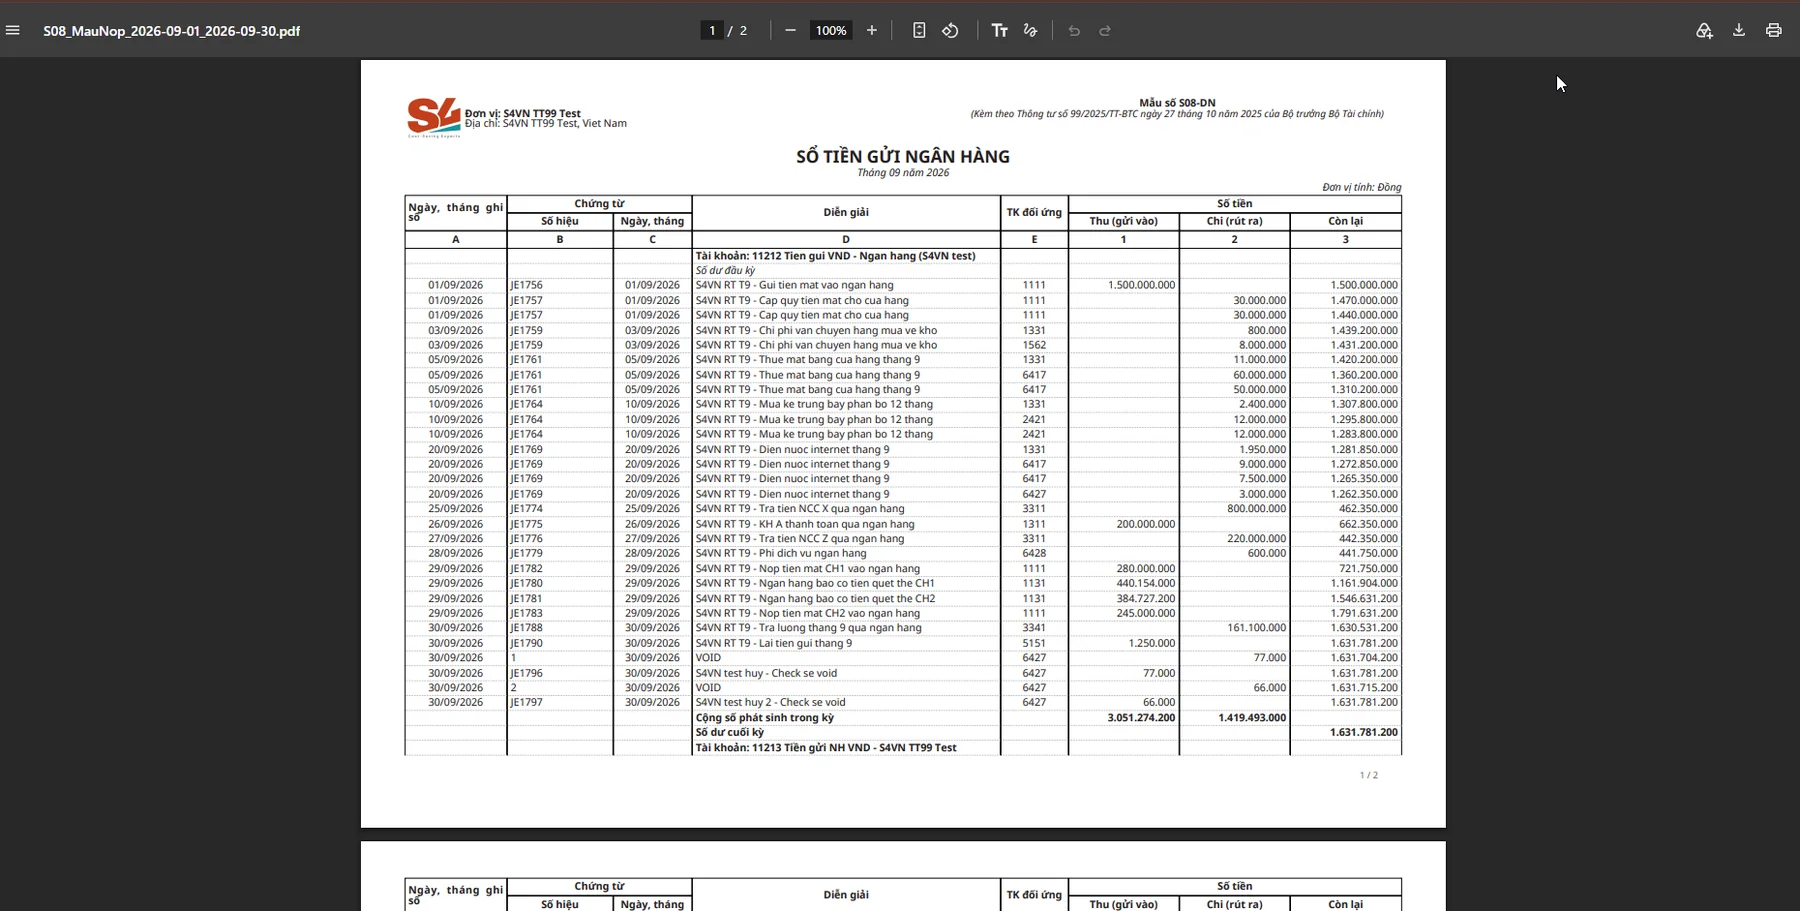Click voucher number JE1774
The image size is (1800, 911).
527,509
